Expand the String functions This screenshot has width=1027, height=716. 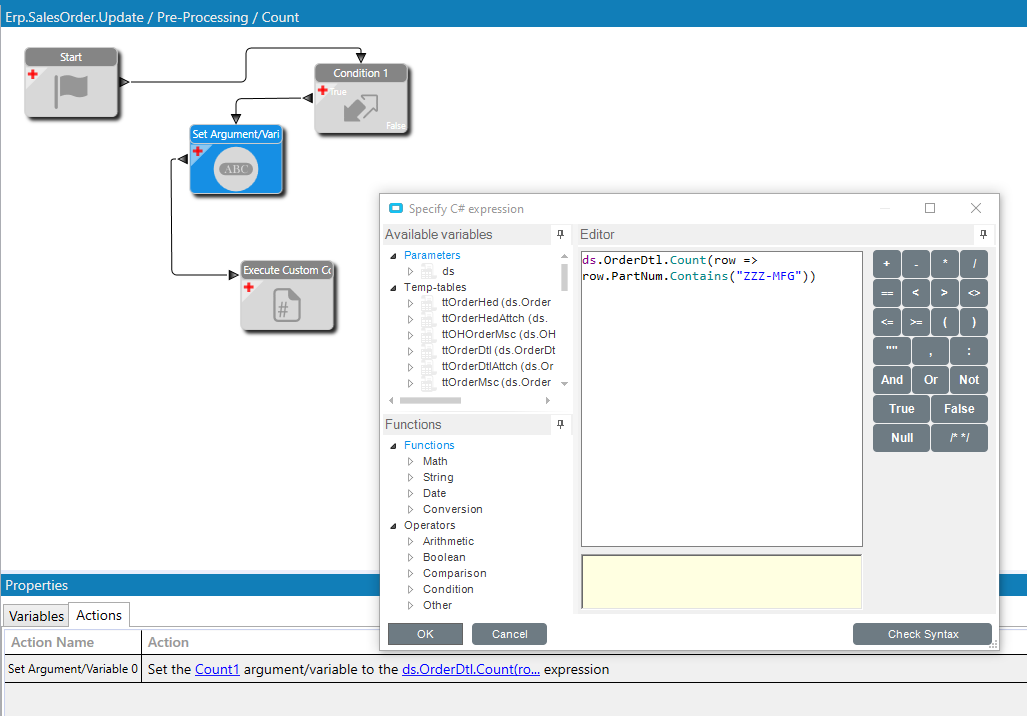411,478
